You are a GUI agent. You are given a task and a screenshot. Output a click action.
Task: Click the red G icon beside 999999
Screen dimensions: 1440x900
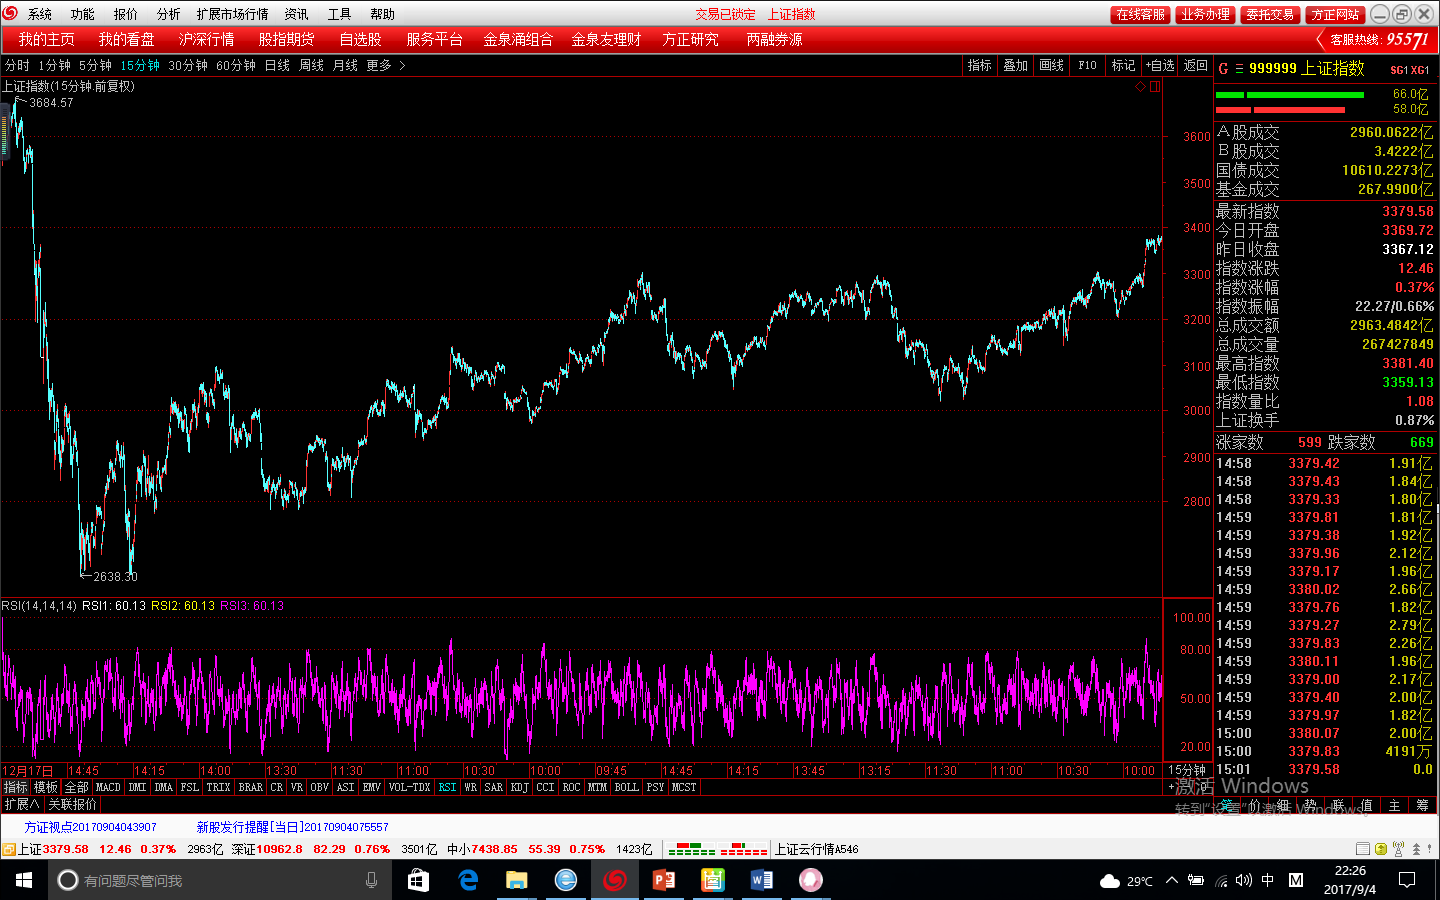click(1223, 69)
